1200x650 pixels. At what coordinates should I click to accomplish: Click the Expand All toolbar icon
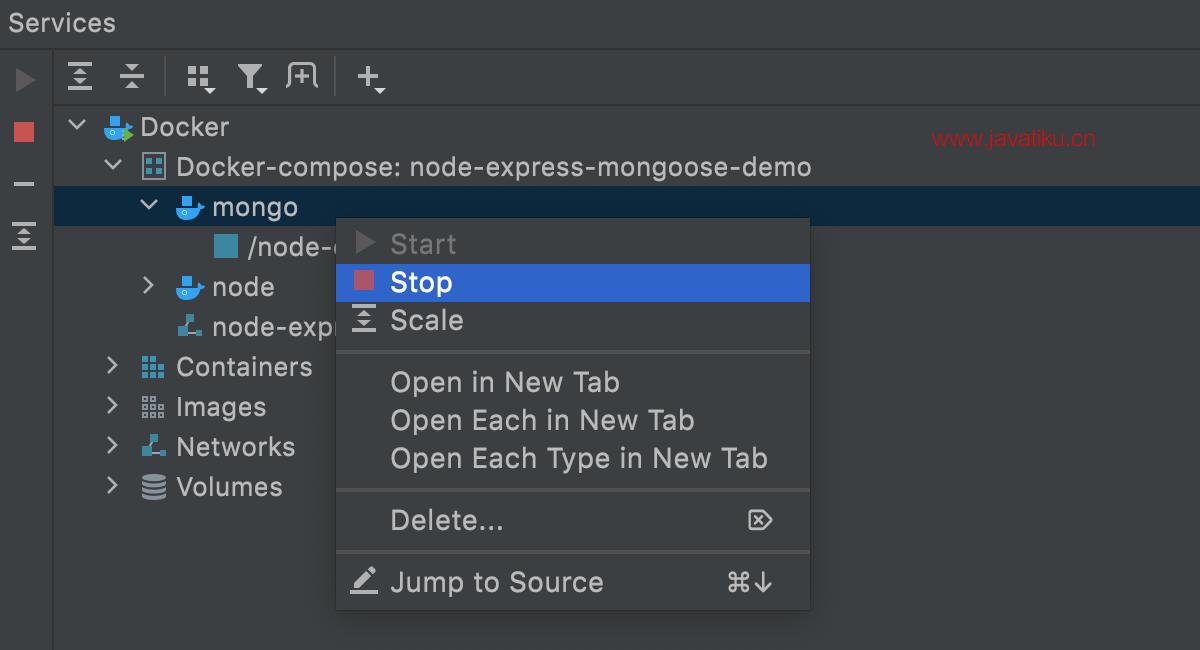pos(80,76)
